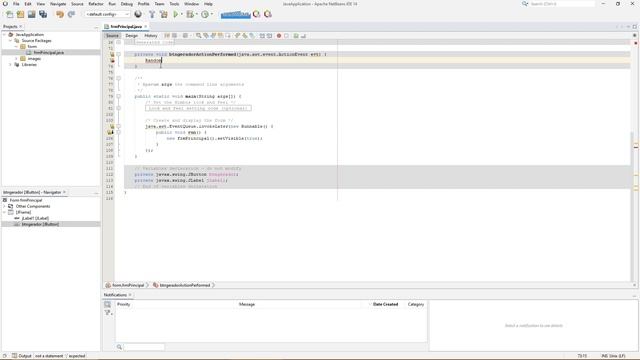Click the Clean and Build Project icon
The width and height of the screenshot is (640, 360).
(164, 14)
